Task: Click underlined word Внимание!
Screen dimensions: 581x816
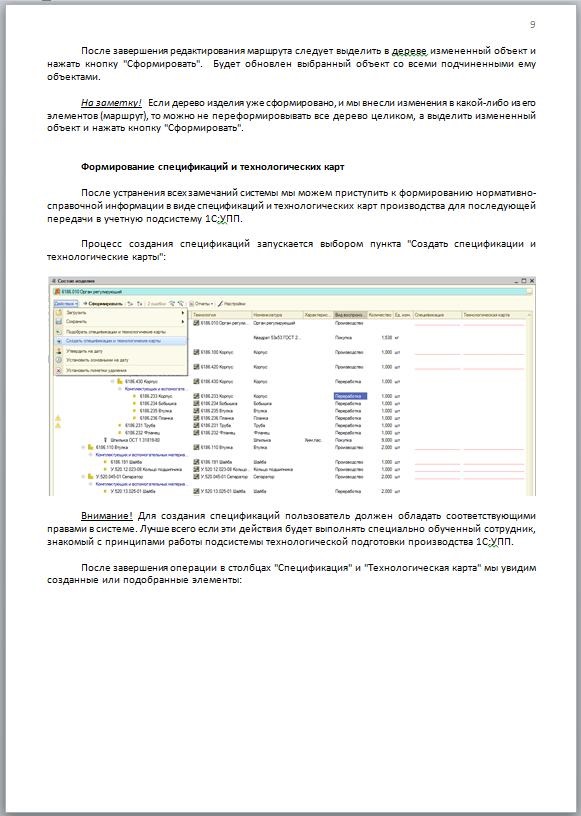Action: pyautogui.click(x=107, y=516)
